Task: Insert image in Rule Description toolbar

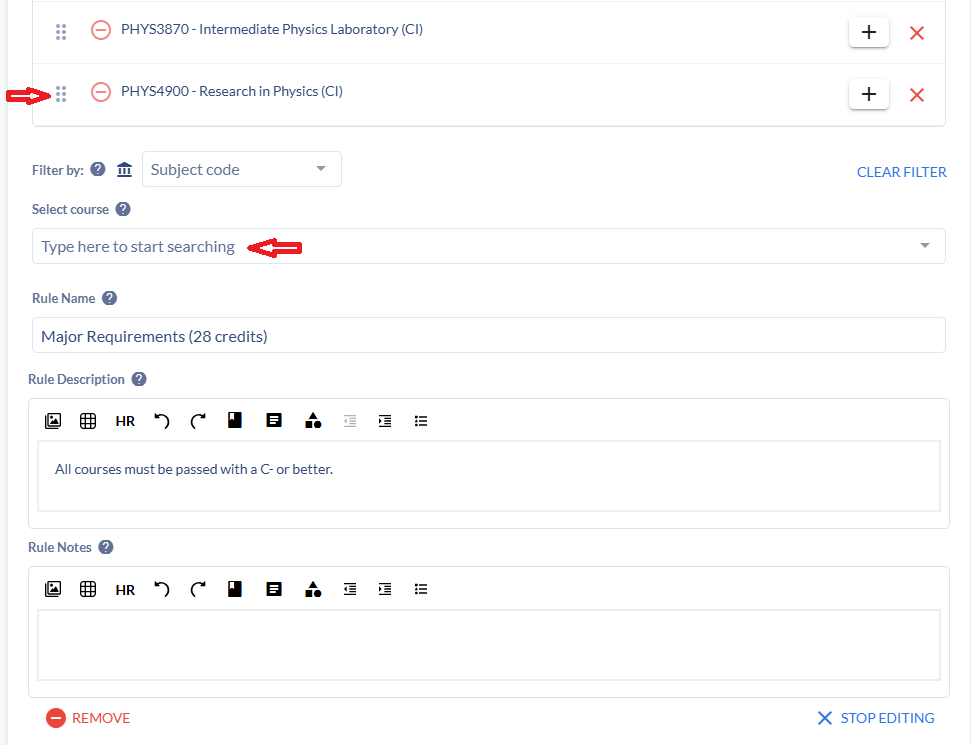Action: 53,421
